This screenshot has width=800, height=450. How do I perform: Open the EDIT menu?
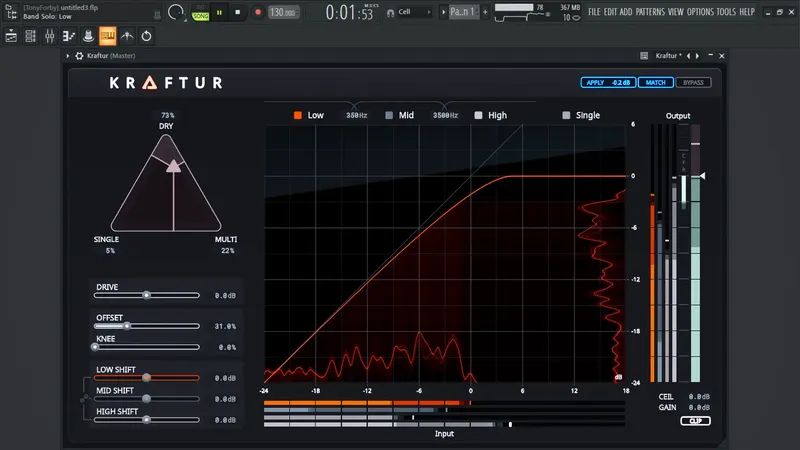(610, 12)
